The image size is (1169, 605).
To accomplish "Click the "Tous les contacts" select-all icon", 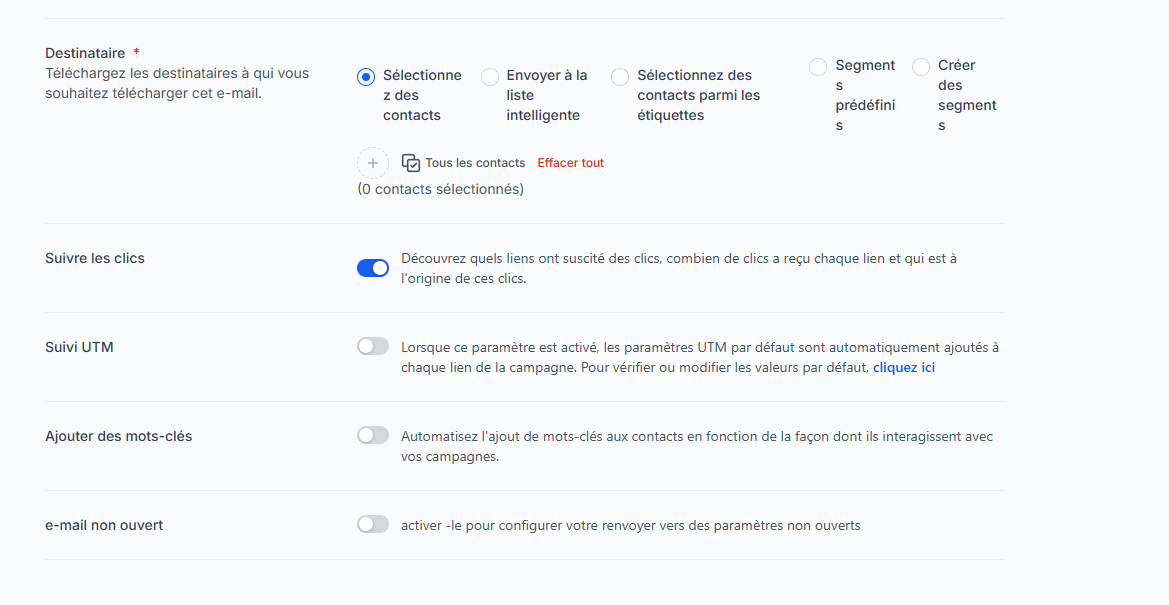I will pyautogui.click(x=410, y=163).
